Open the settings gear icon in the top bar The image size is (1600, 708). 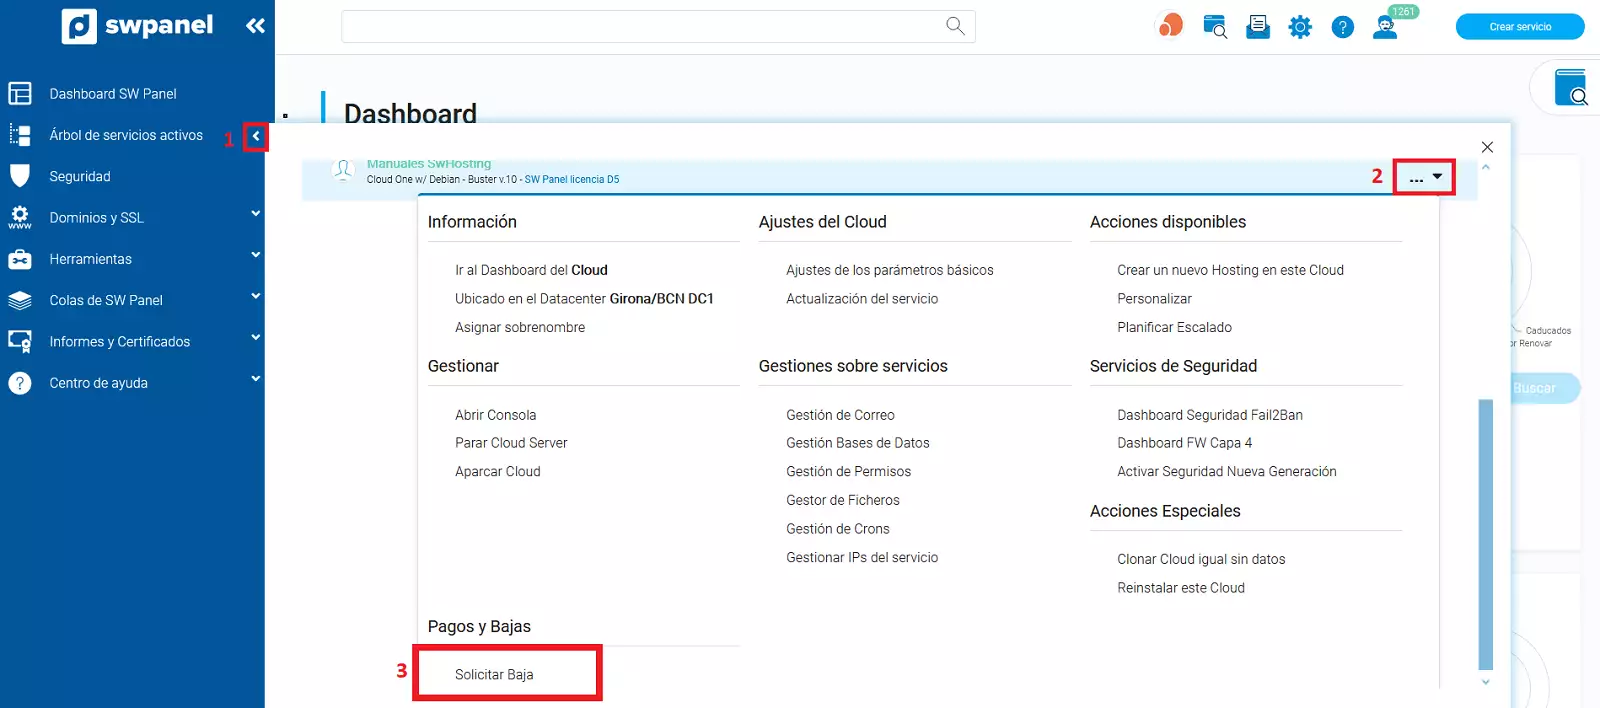coord(1299,27)
